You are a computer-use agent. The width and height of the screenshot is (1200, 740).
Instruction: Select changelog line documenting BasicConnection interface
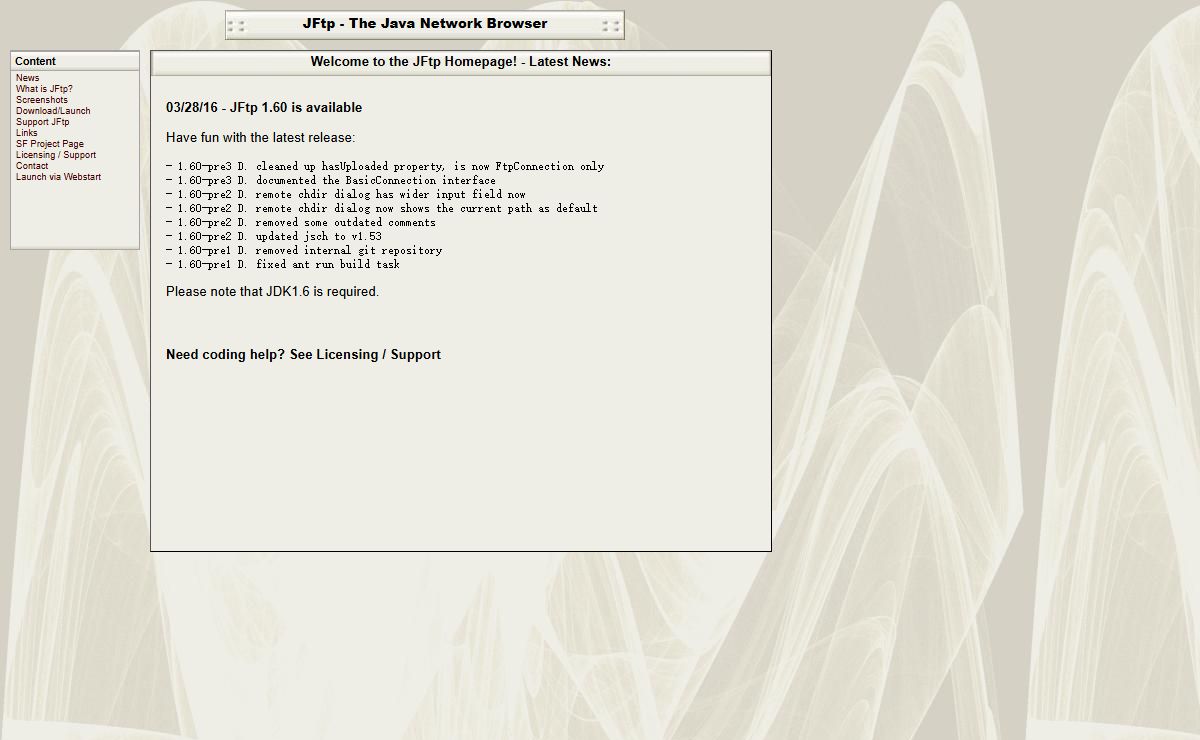[331, 181]
